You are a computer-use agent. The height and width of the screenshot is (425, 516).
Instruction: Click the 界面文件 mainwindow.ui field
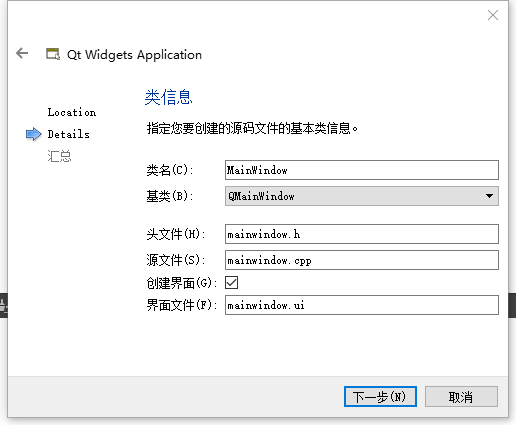(x=362, y=305)
